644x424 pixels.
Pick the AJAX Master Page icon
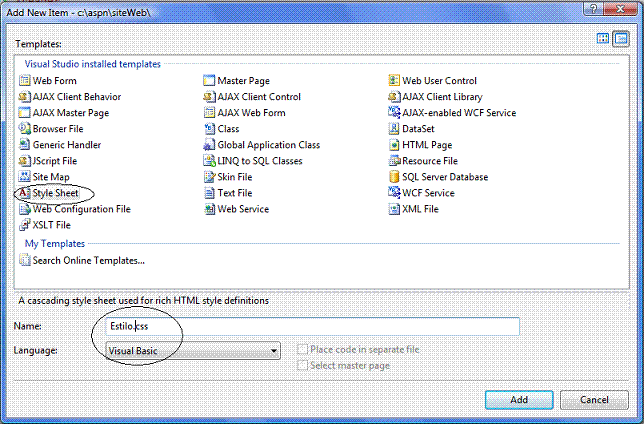(25, 113)
